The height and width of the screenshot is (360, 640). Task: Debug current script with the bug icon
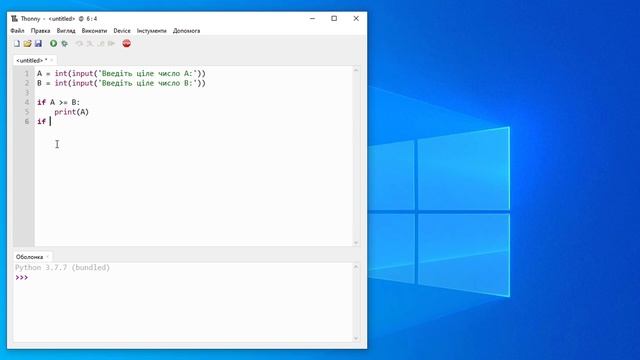(x=64, y=43)
